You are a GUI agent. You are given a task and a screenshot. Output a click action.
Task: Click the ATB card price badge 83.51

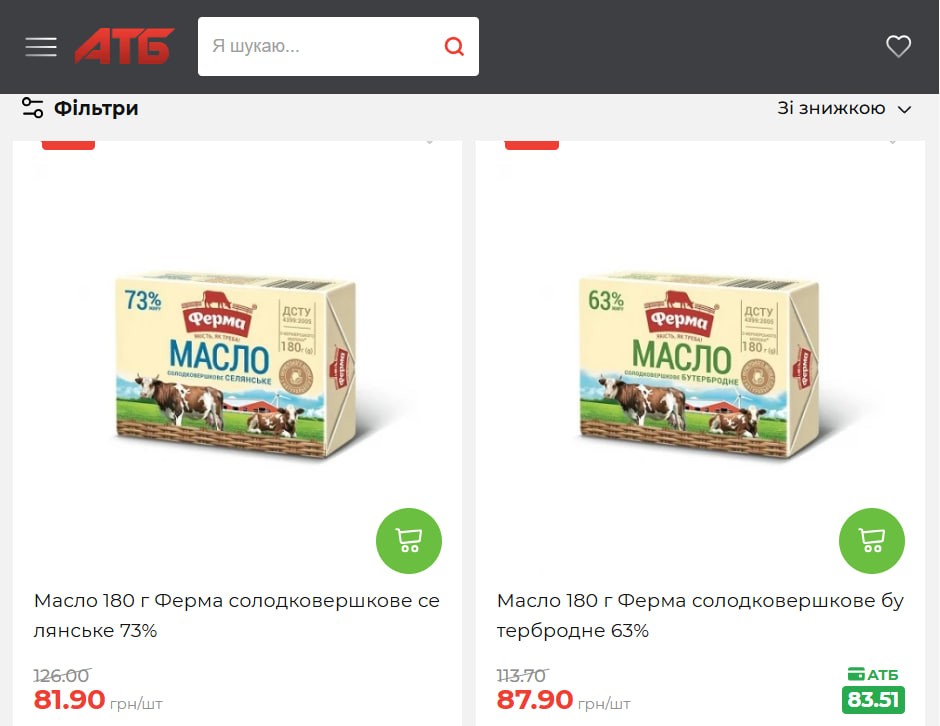tap(873, 700)
